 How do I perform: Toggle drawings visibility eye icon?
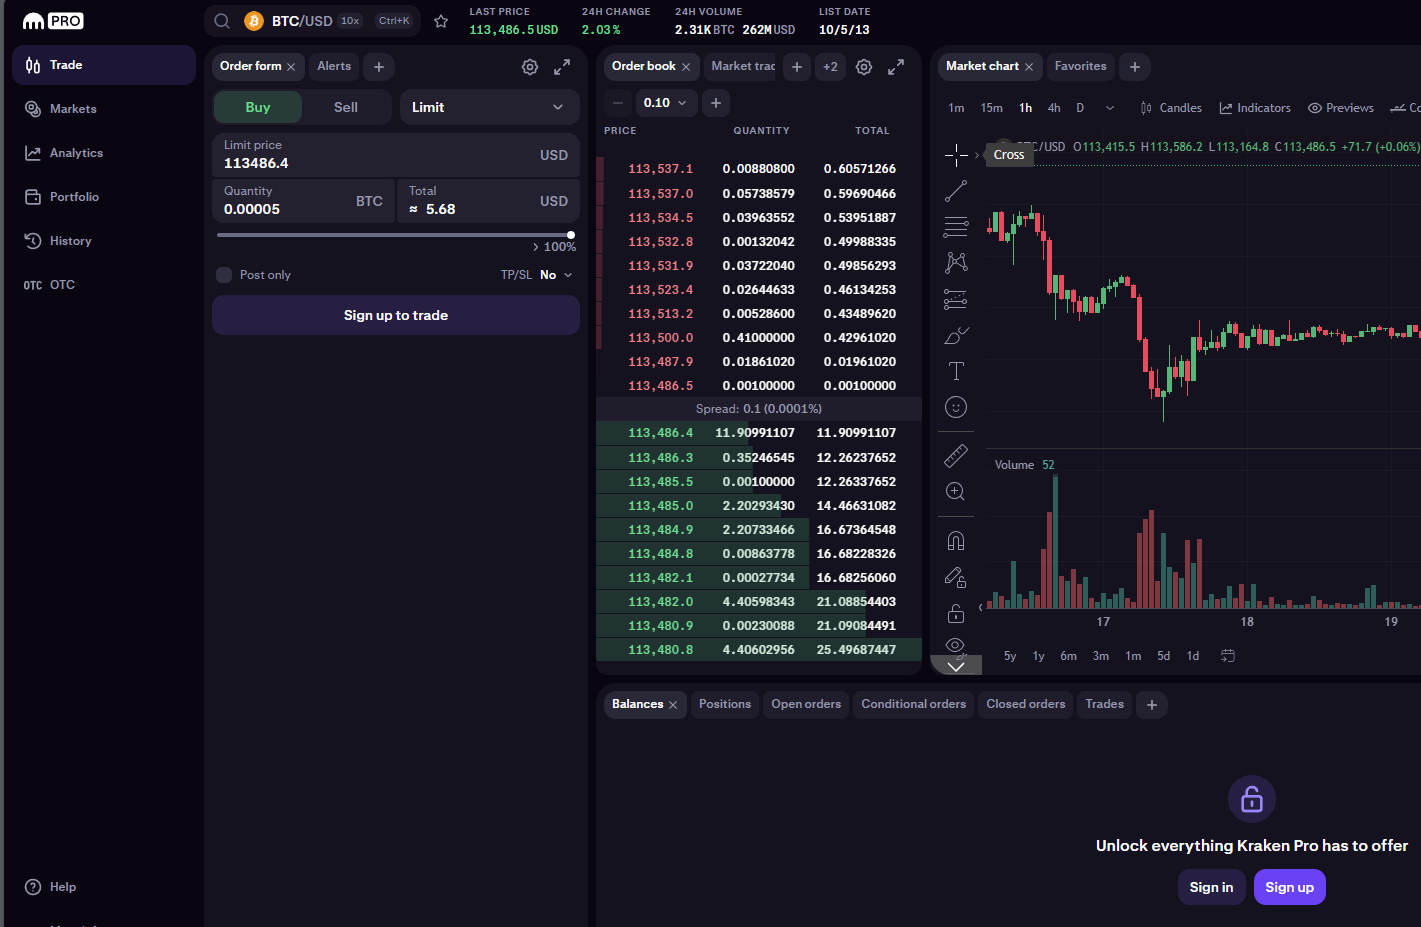955,645
